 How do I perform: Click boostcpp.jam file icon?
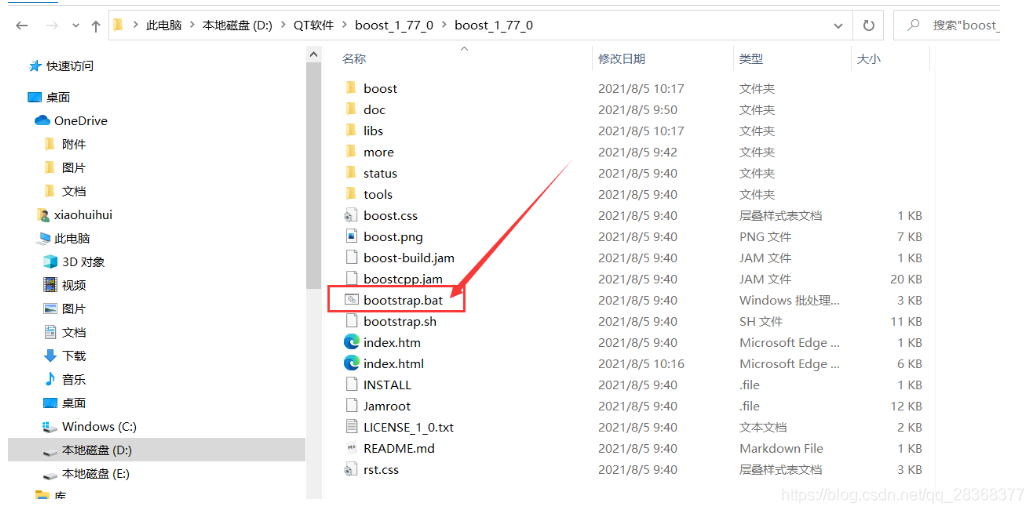point(351,278)
